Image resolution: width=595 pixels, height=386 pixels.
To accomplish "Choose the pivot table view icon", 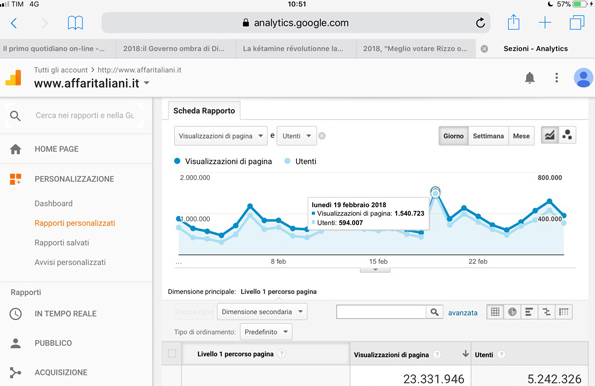I will (564, 312).
